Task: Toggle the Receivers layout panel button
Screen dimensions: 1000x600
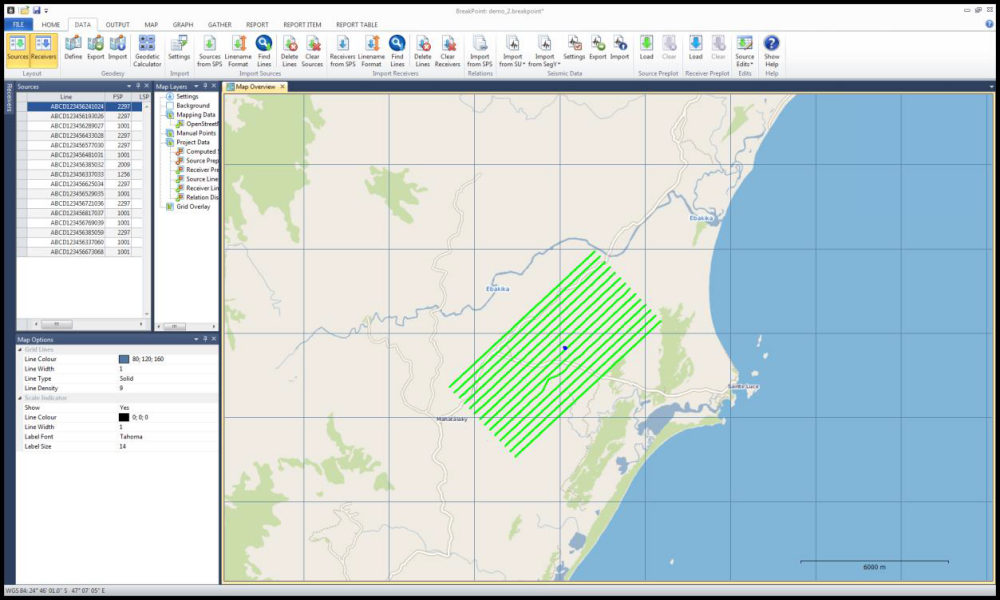Action: tap(43, 48)
